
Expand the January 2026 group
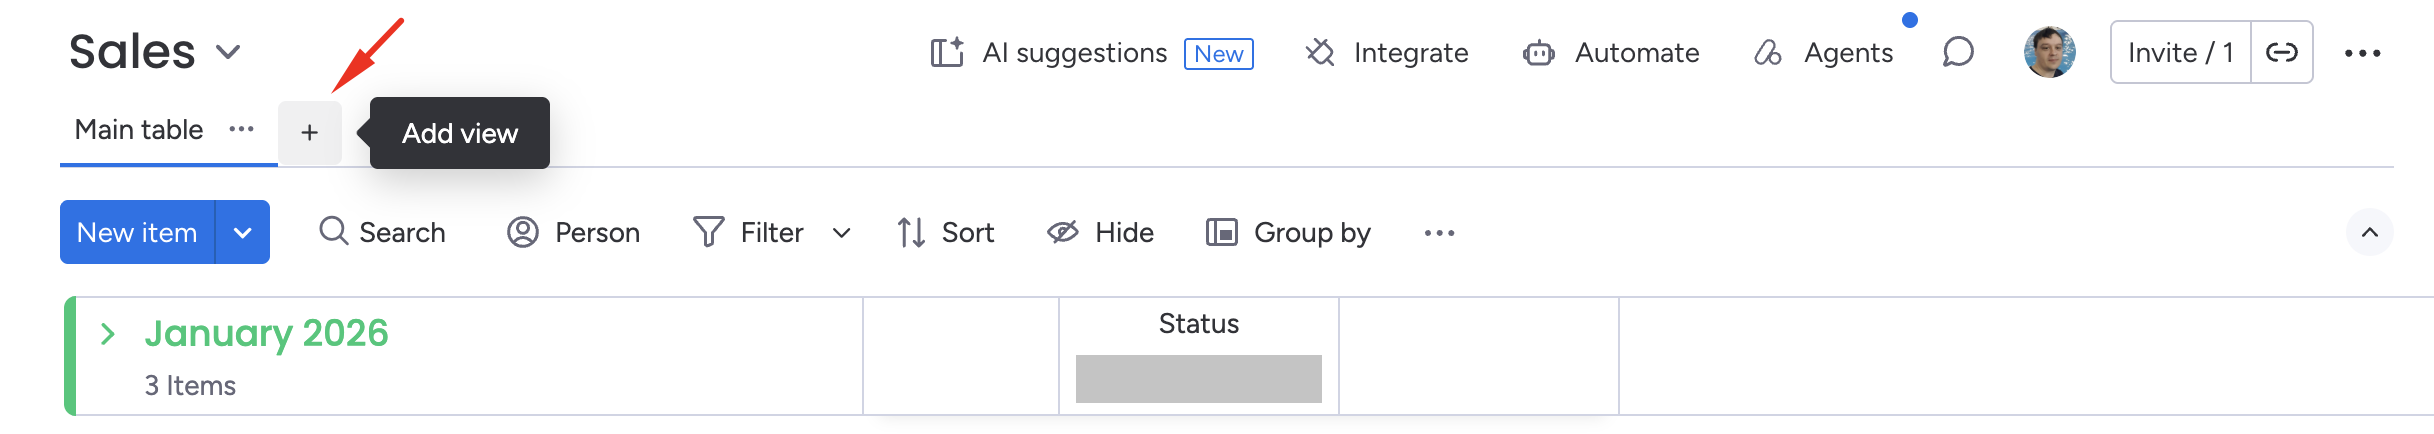(108, 334)
